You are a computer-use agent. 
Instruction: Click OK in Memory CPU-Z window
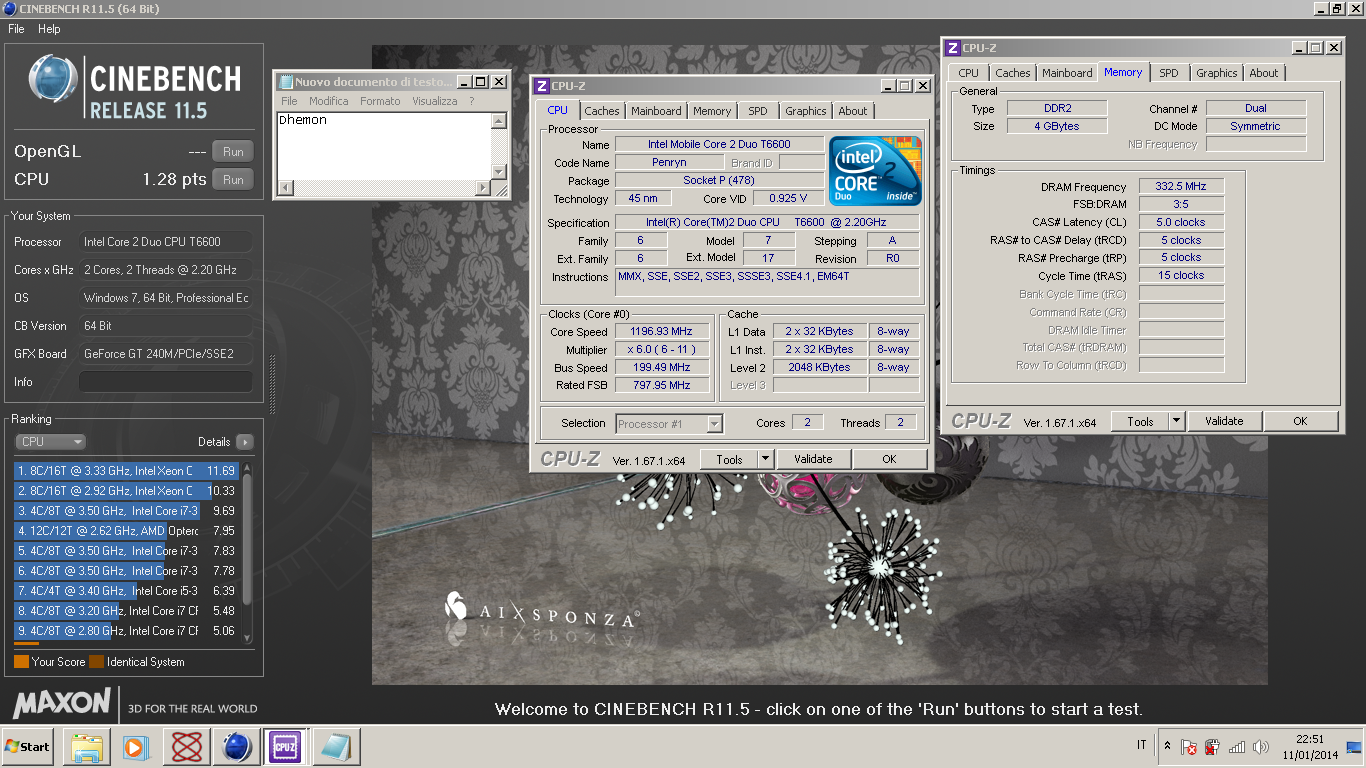[x=1300, y=421]
